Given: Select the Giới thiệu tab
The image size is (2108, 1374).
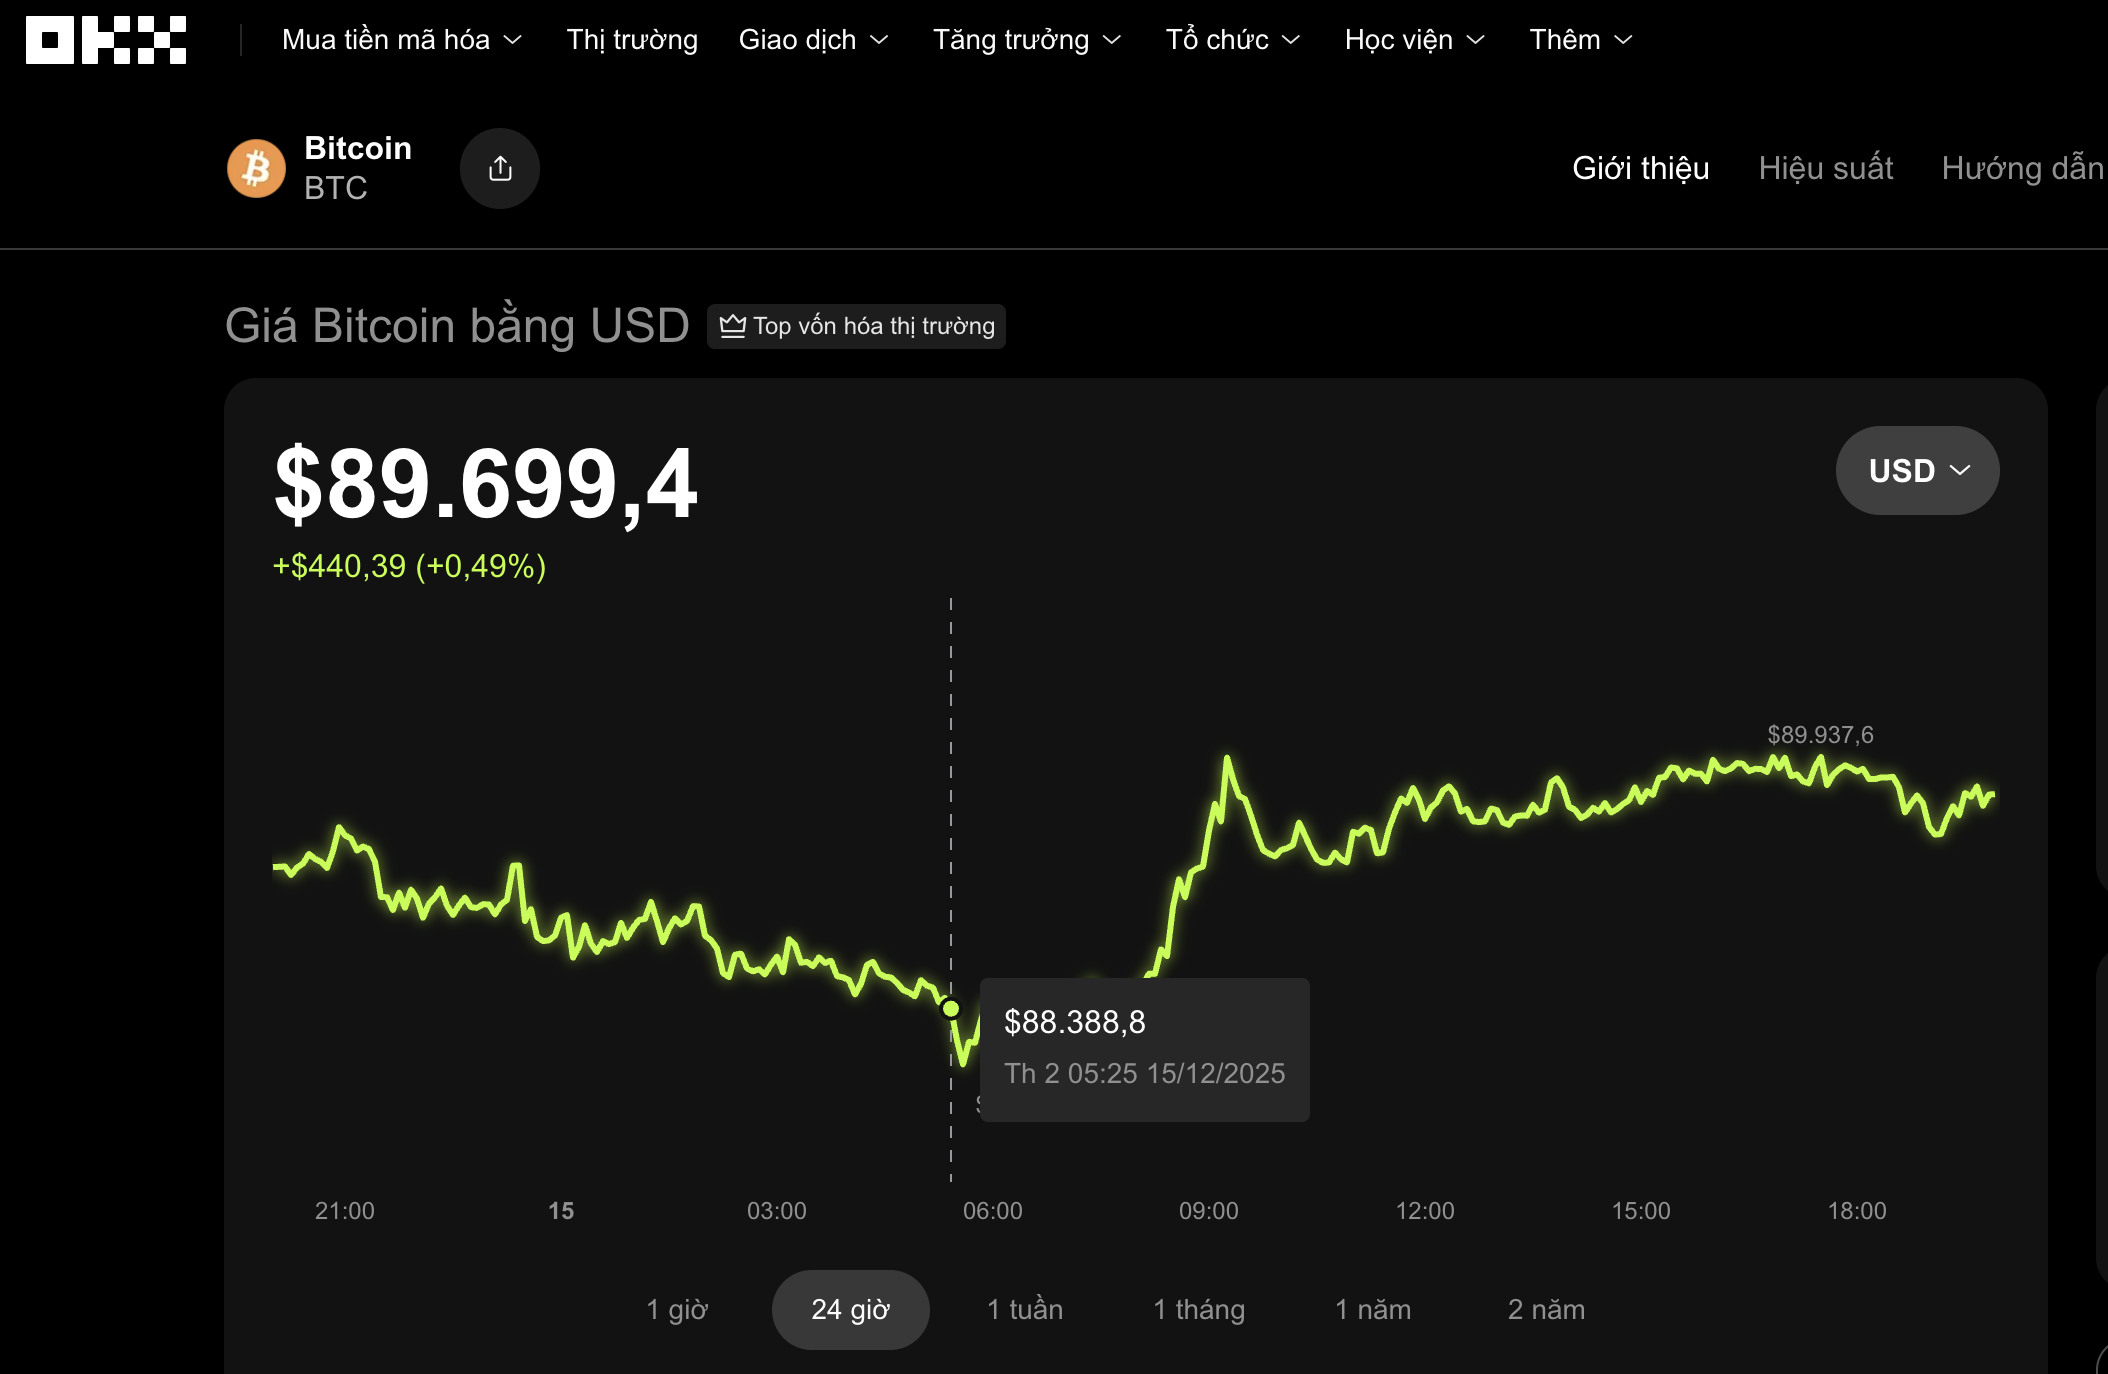Looking at the screenshot, I should (x=1640, y=168).
